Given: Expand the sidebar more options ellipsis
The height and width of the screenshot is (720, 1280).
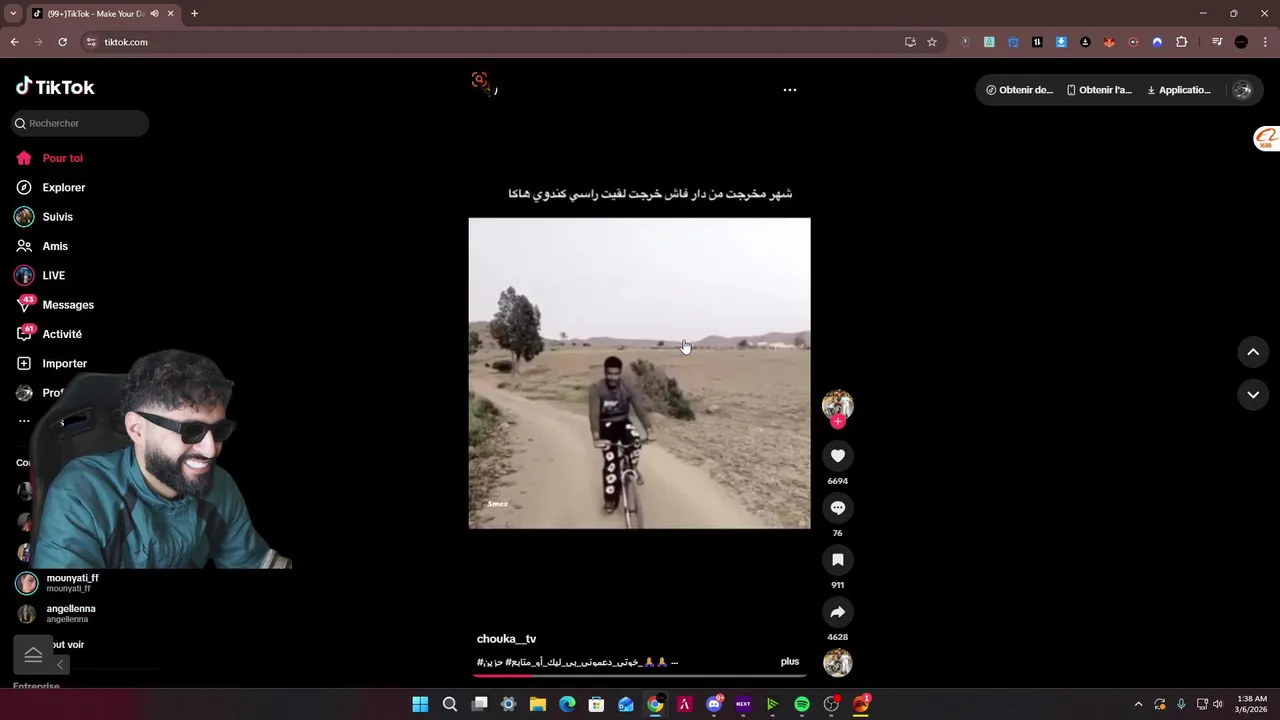Looking at the screenshot, I should click(24, 421).
